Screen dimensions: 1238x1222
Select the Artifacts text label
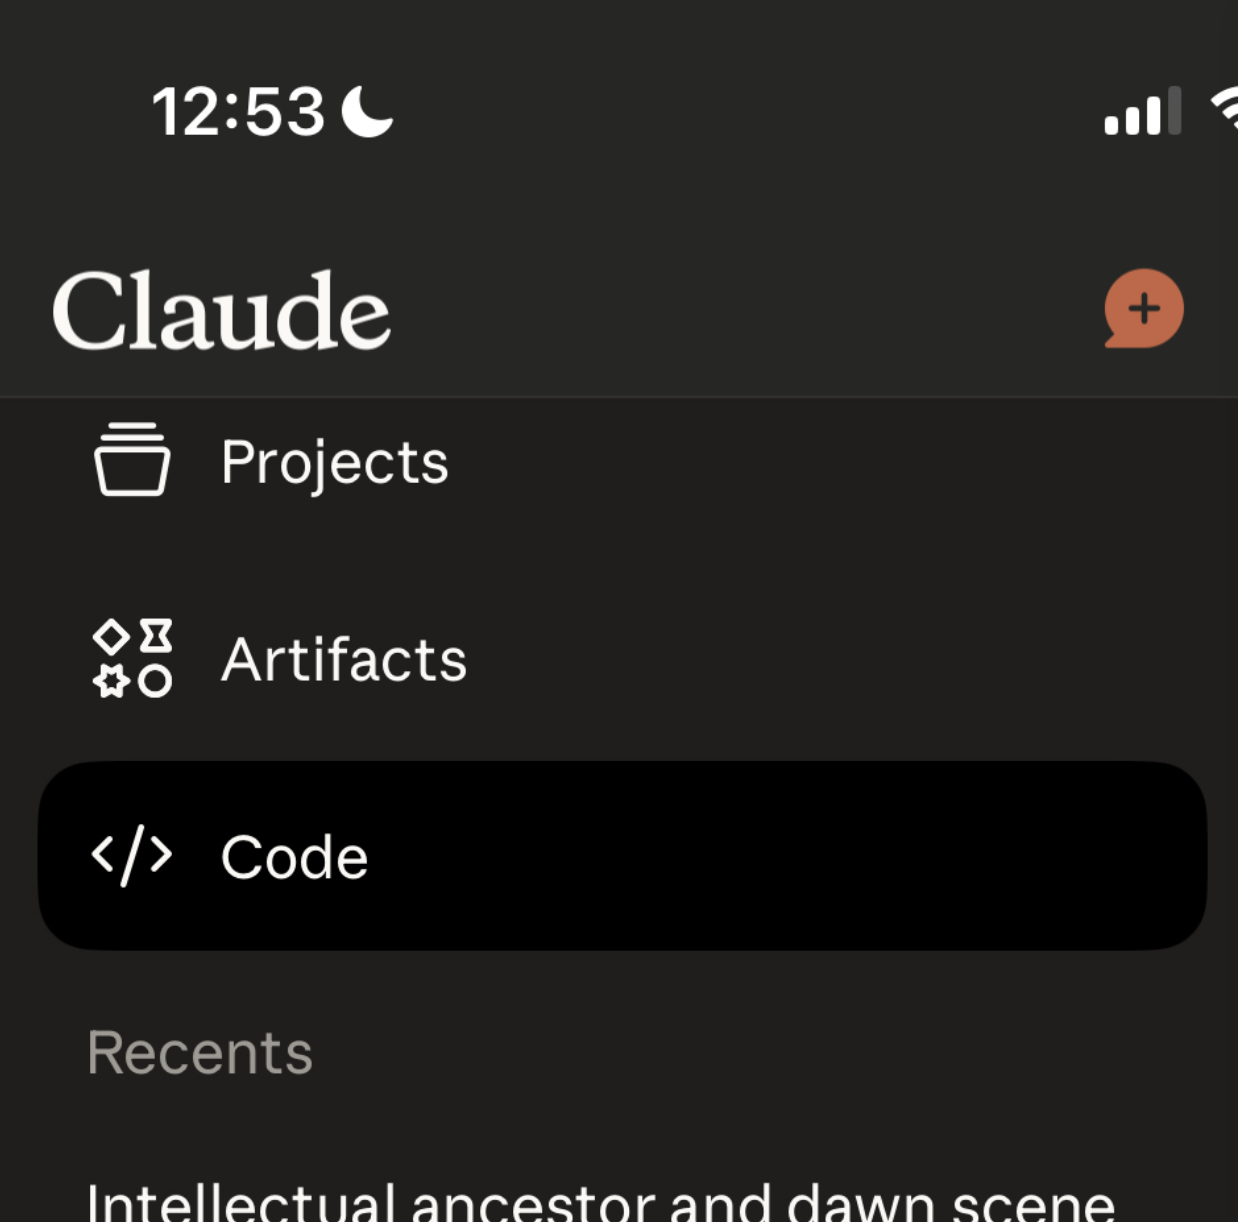click(344, 660)
